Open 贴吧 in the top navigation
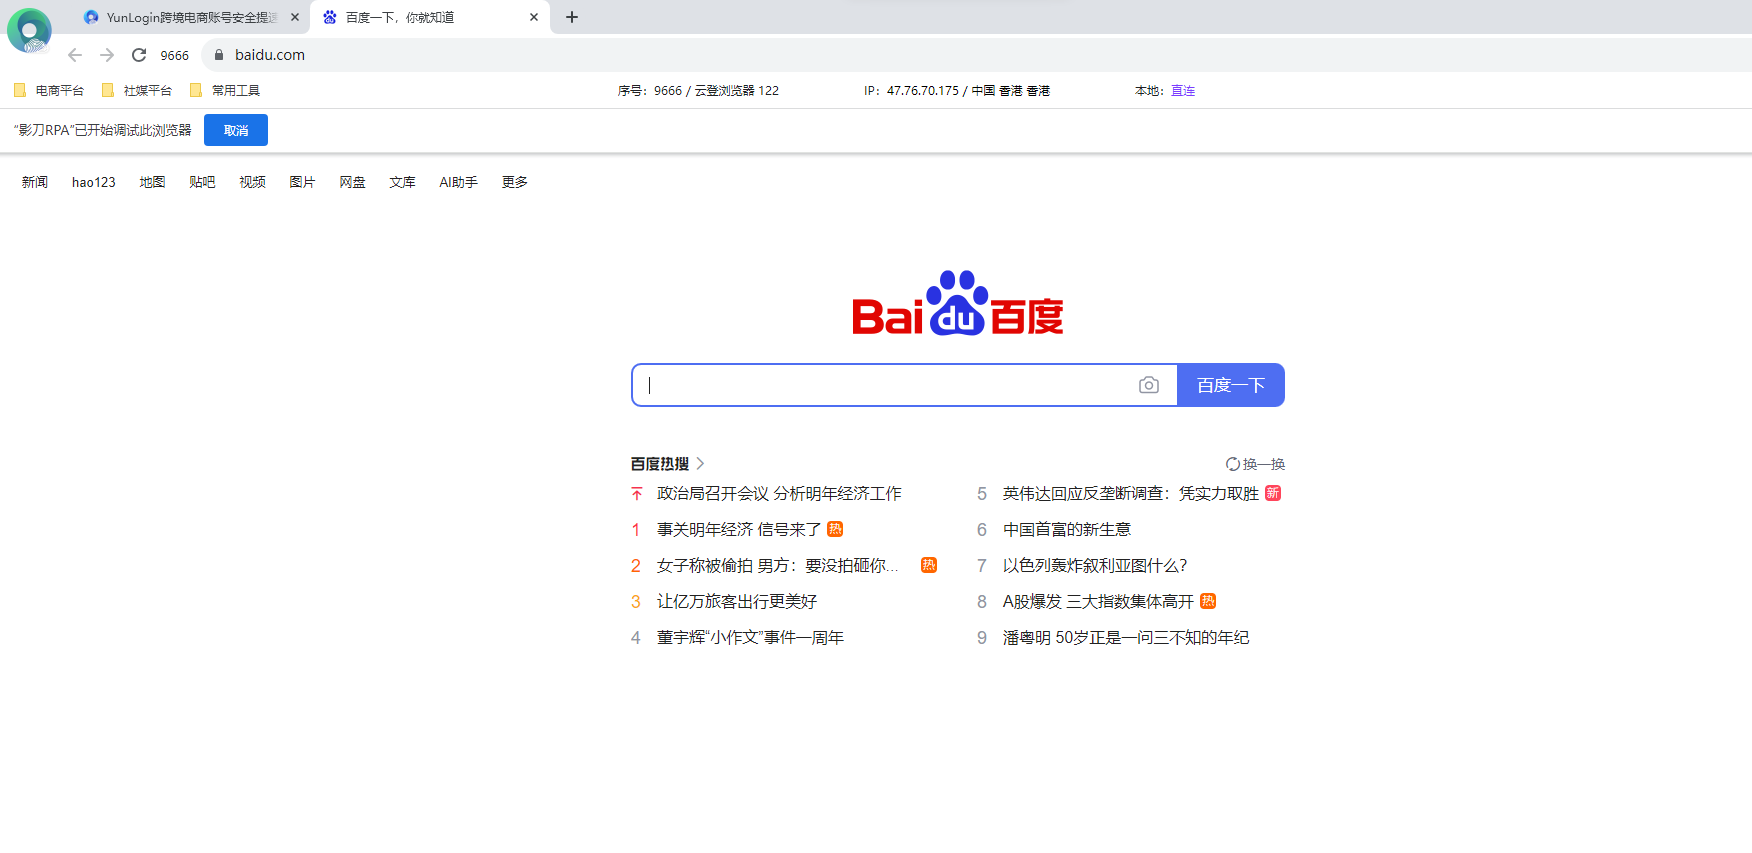Screen dimensions: 1752x853 point(202,182)
